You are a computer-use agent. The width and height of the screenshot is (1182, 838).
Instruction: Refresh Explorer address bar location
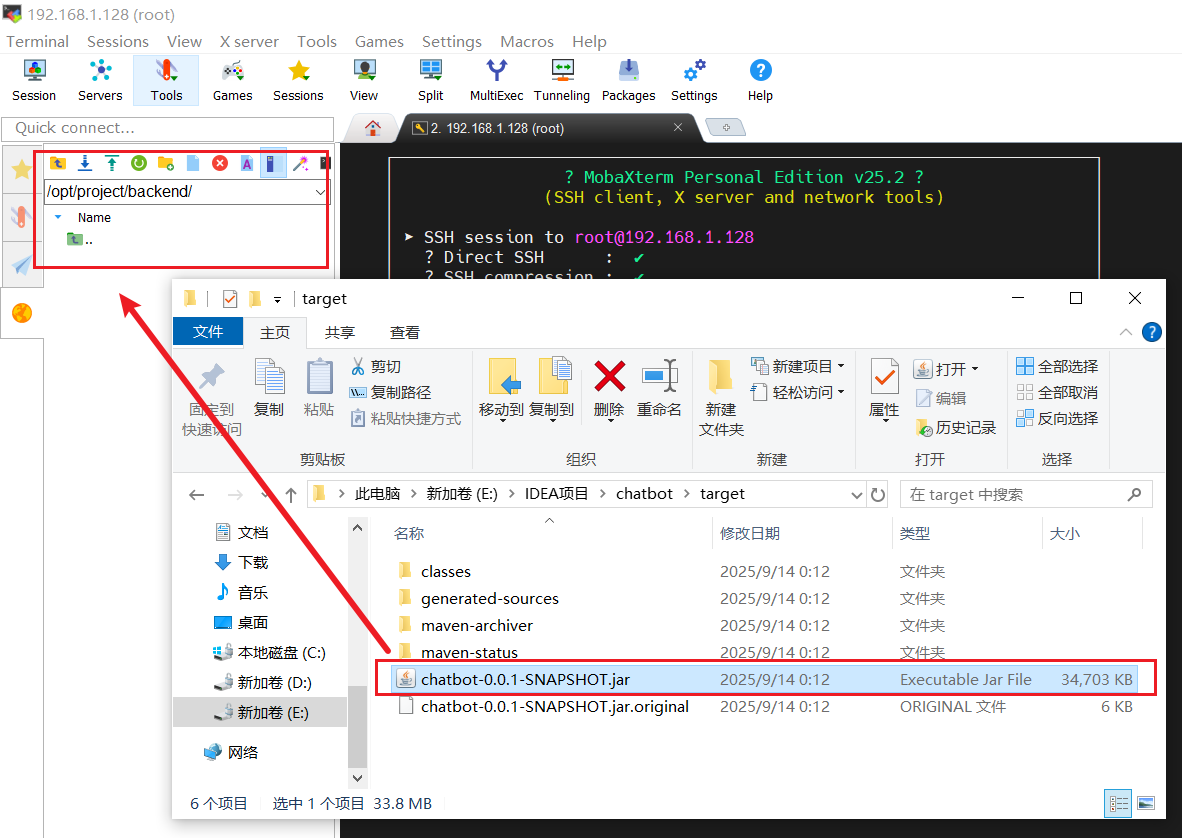(877, 494)
